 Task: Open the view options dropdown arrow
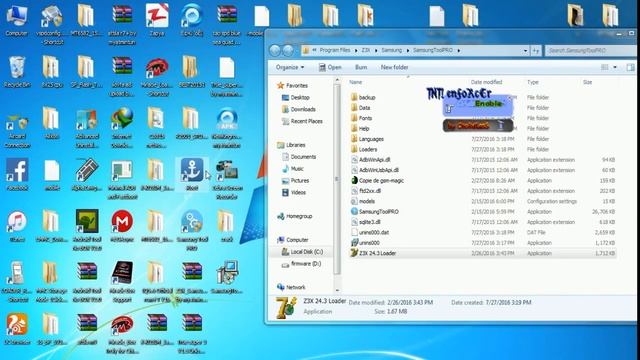[615, 67]
